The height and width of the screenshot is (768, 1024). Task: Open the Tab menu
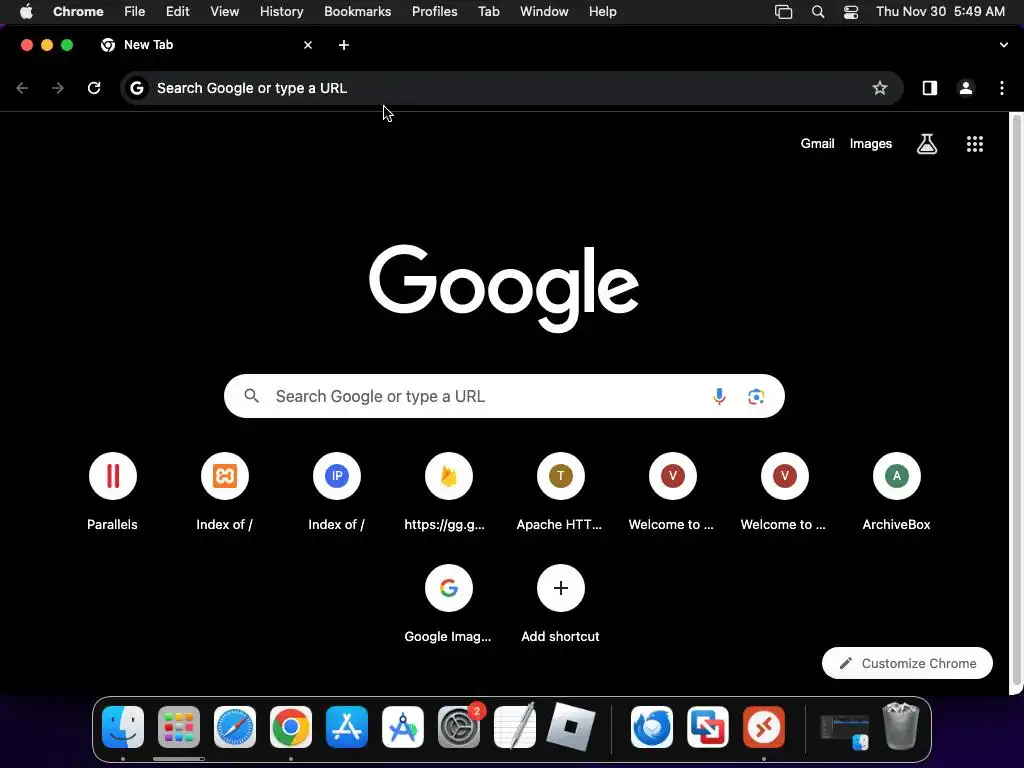point(488,12)
